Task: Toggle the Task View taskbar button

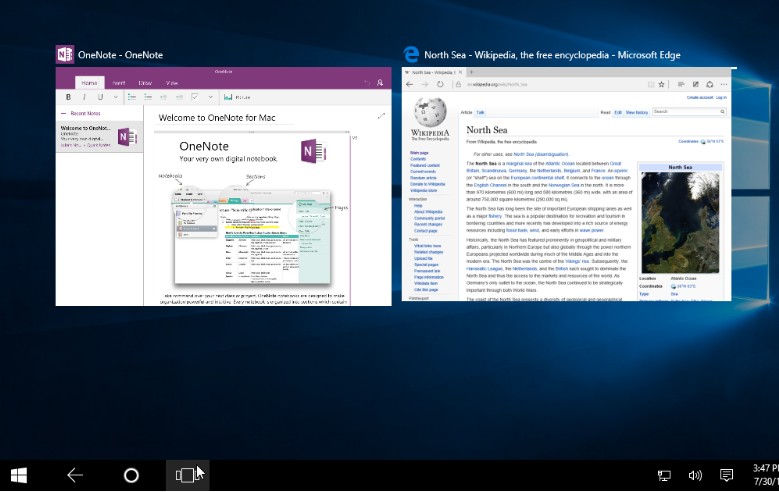Action: [x=187, y=476]
